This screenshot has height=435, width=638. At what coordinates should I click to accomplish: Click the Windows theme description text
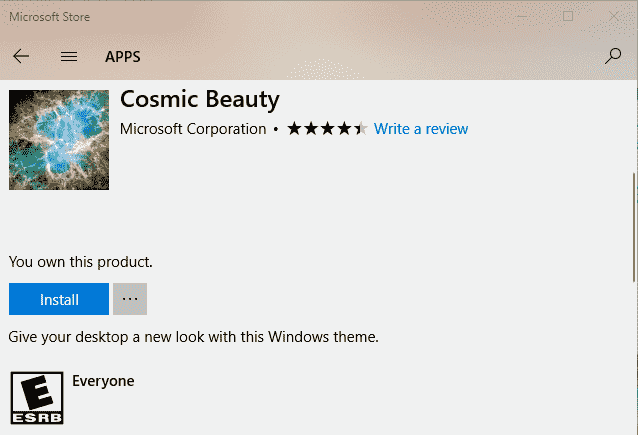pos(193,337)
